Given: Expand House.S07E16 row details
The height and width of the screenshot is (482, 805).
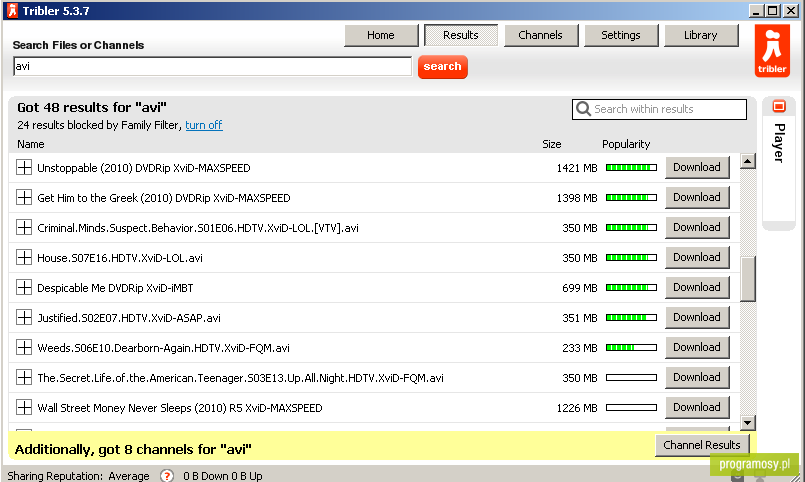Looking at the screenshot, I should tap(24, 257).
